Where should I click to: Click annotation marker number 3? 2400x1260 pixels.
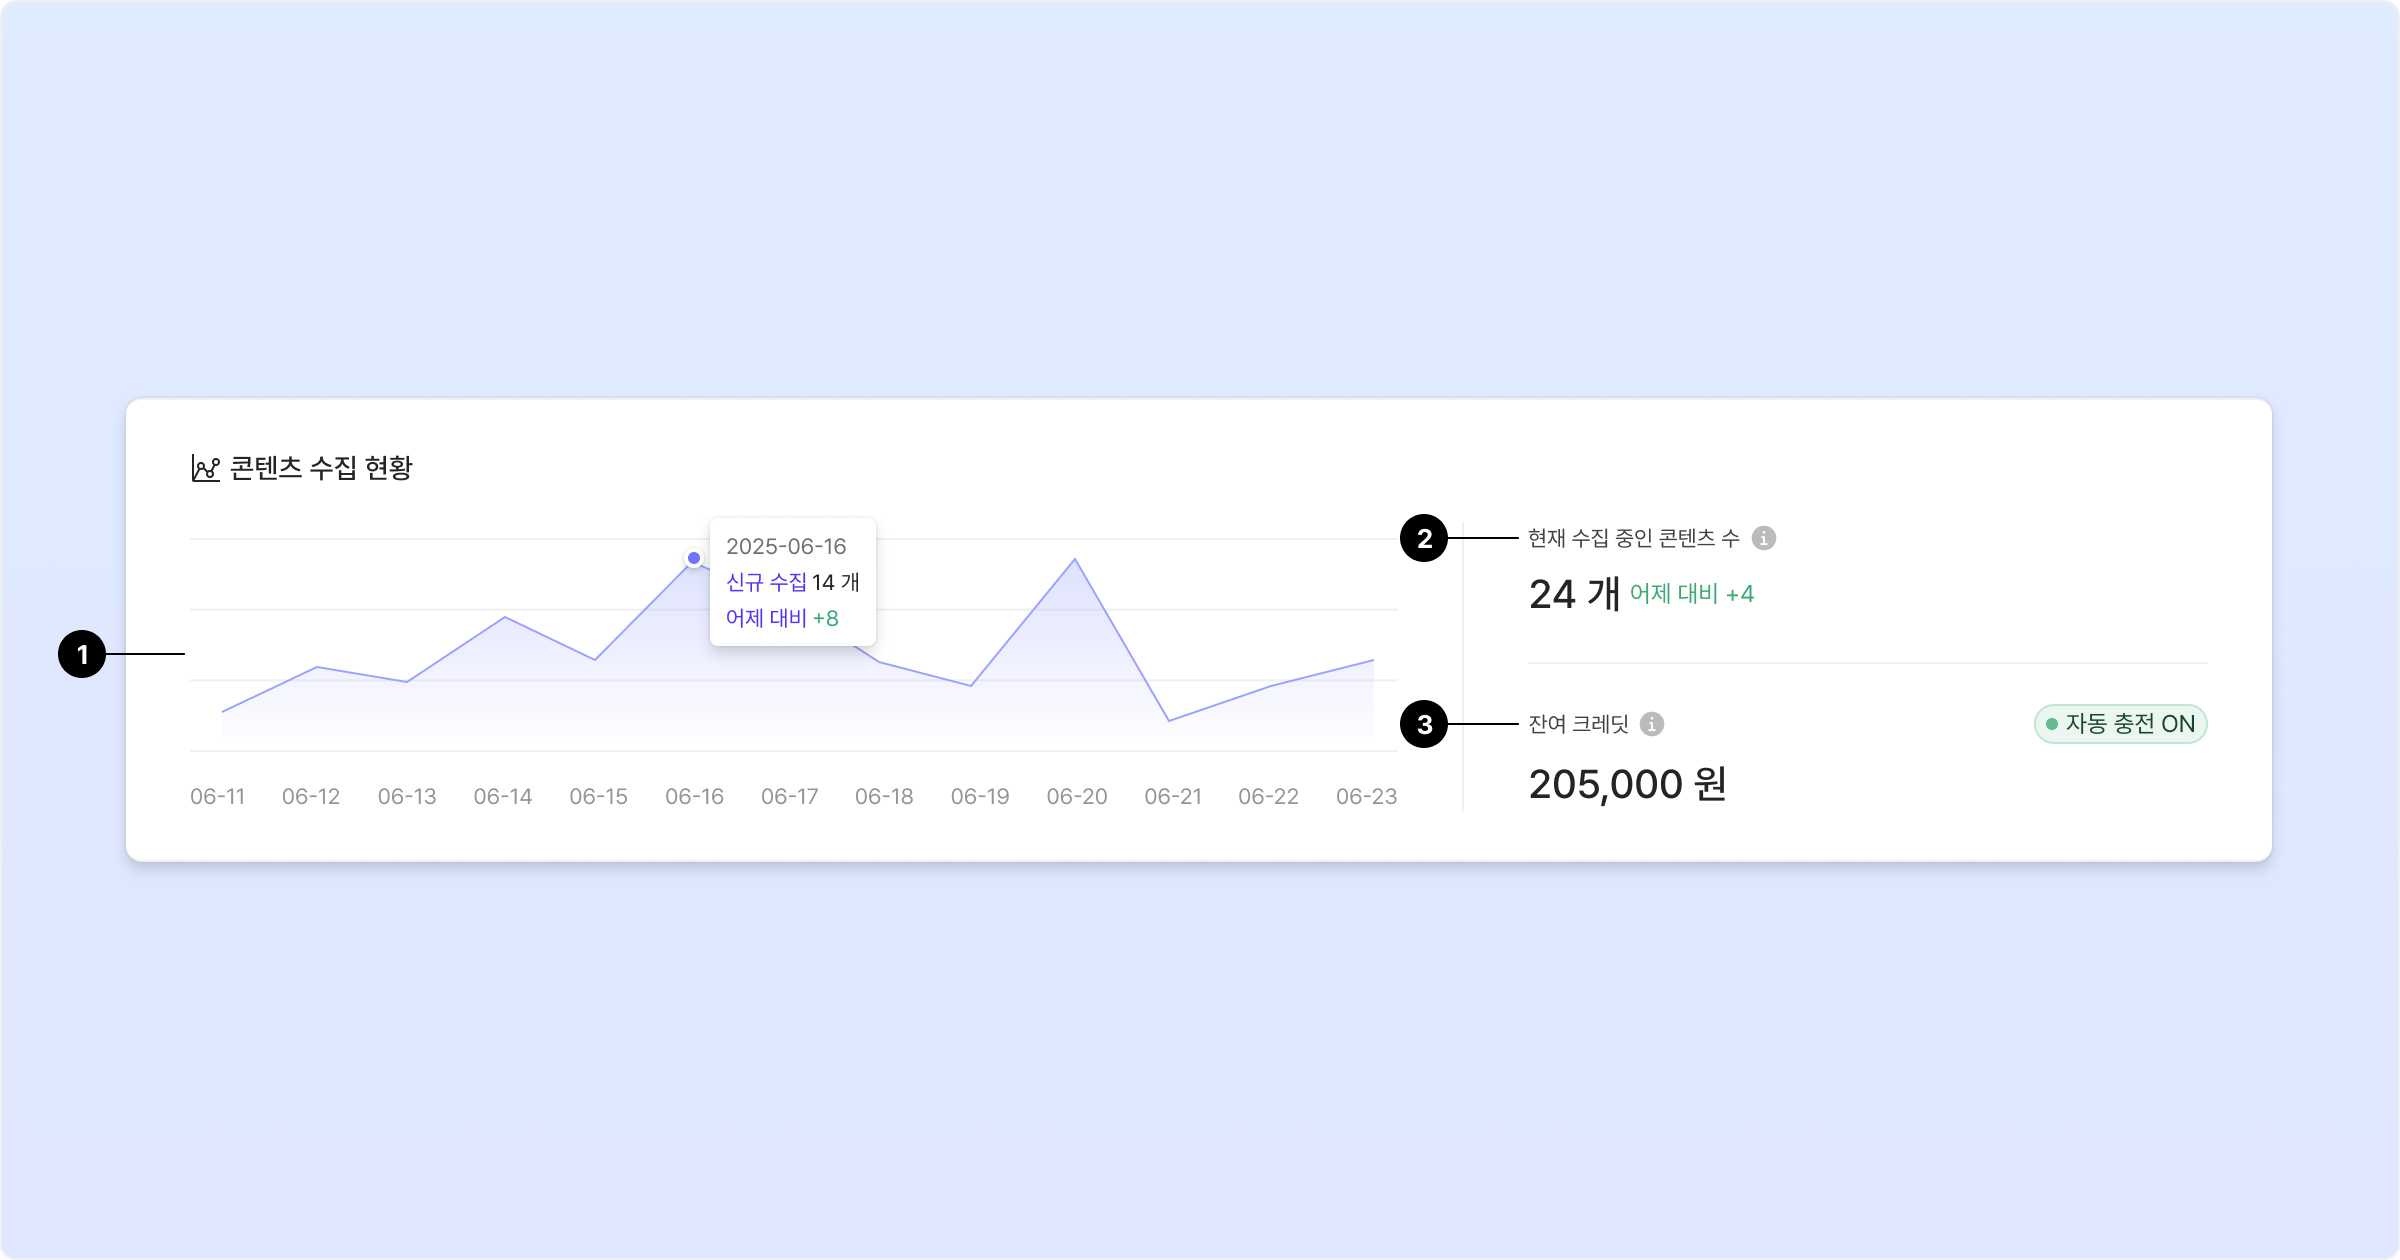click(1424, 724)
